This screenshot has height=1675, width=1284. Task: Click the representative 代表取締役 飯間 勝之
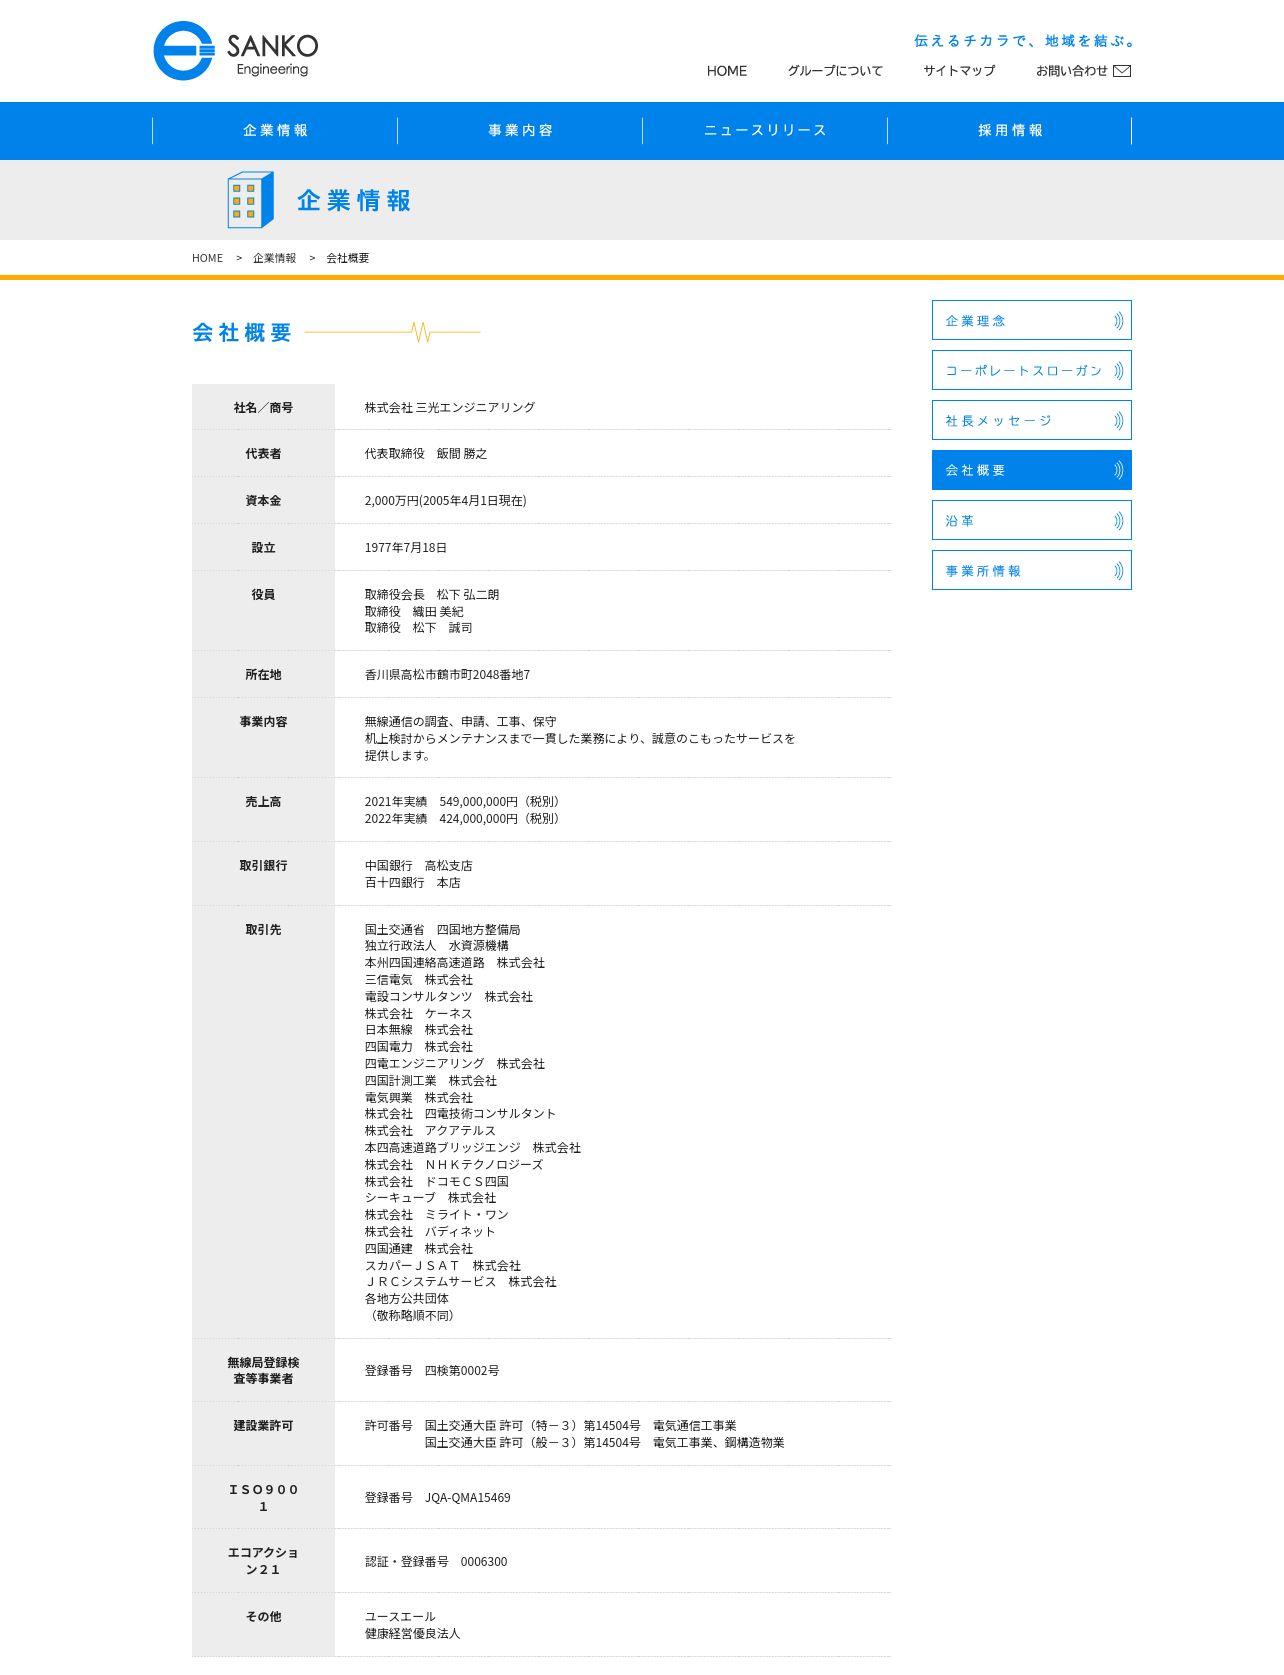point(426,454)
